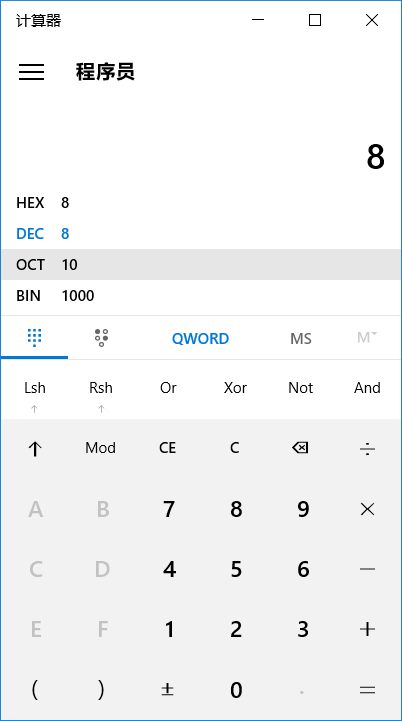Screen dimensions: 402x721
Task: Click digit 9 key
Action: click(302, 509)
